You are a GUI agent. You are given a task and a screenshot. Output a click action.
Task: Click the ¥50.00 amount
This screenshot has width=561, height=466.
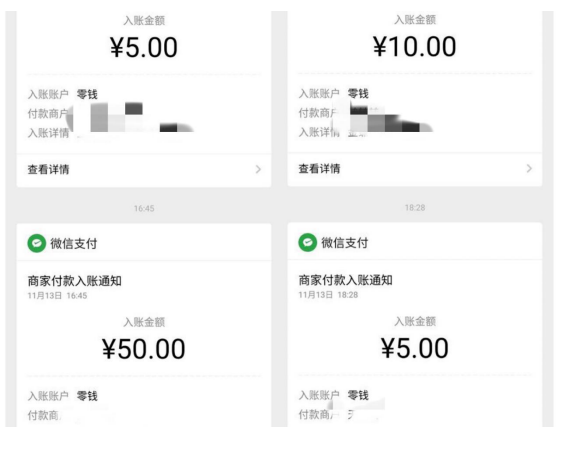[x=143, y=349]
